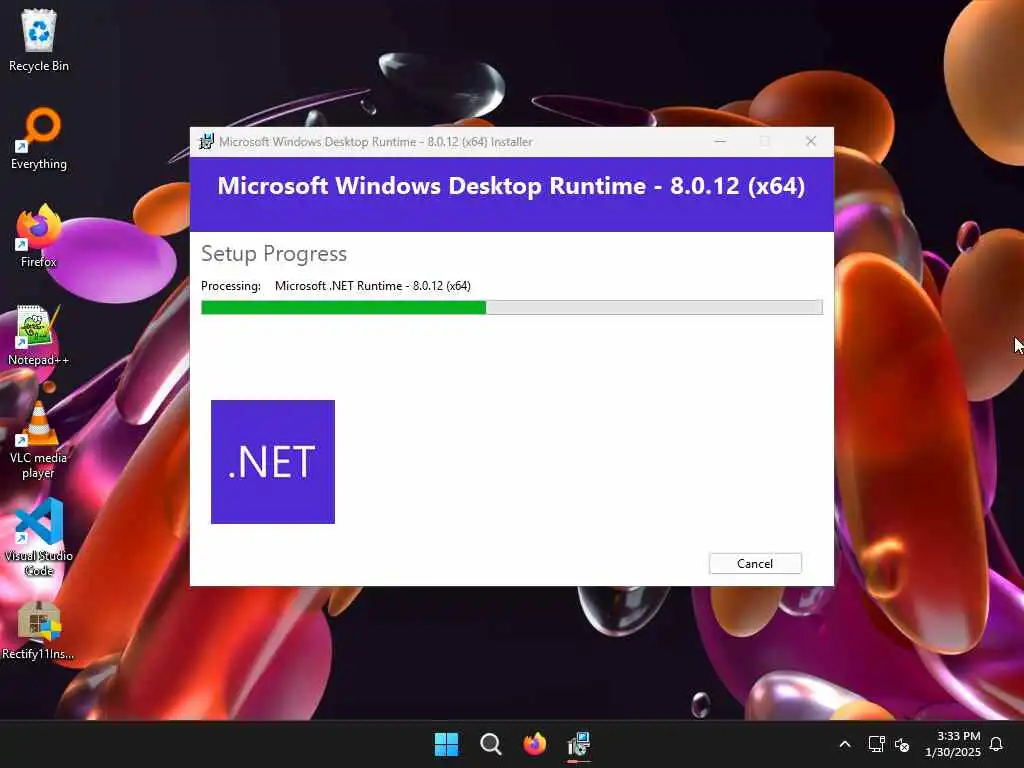
Task: Select the Notepad++ desktop shortcut
Action: tap(39, 335)
